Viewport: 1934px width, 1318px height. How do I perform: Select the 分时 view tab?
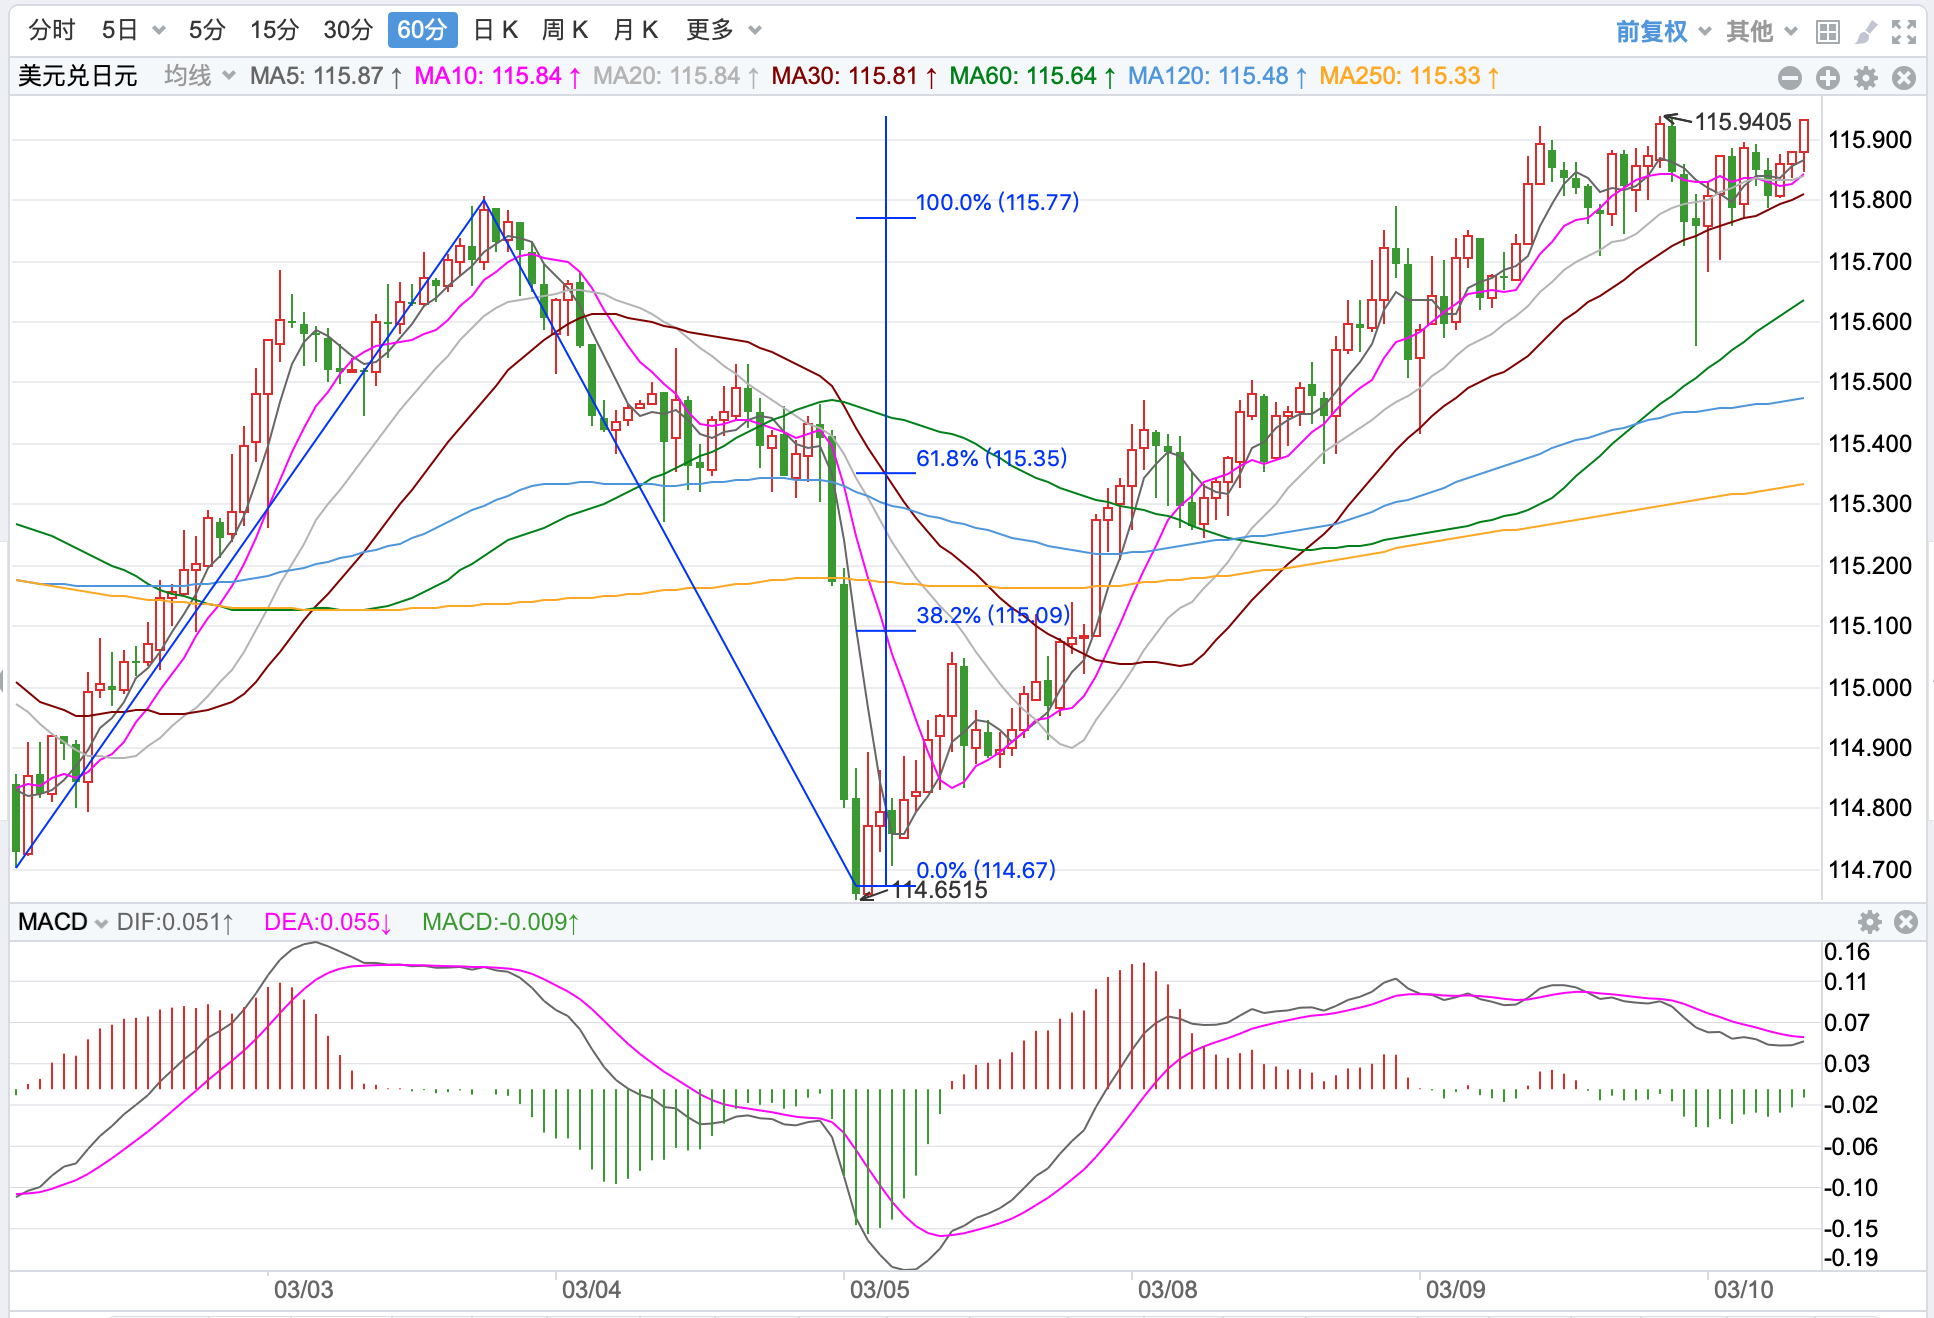pyautogui.click(x=52, y=30)
